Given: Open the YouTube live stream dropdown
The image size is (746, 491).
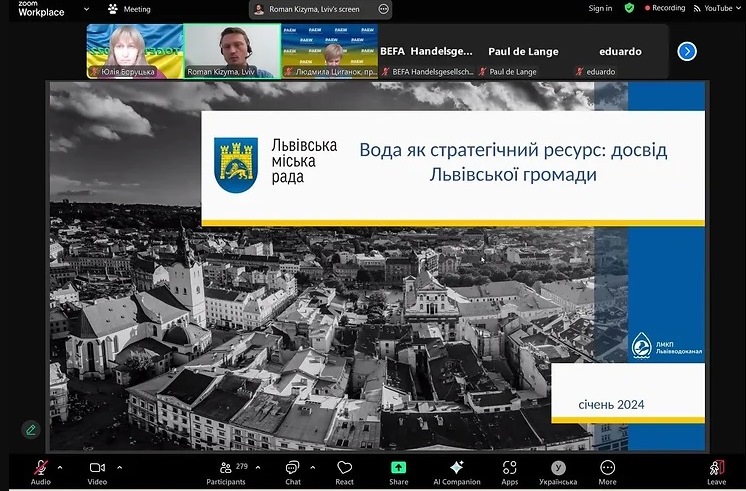Looking at the screenshot, I should 717,8.
